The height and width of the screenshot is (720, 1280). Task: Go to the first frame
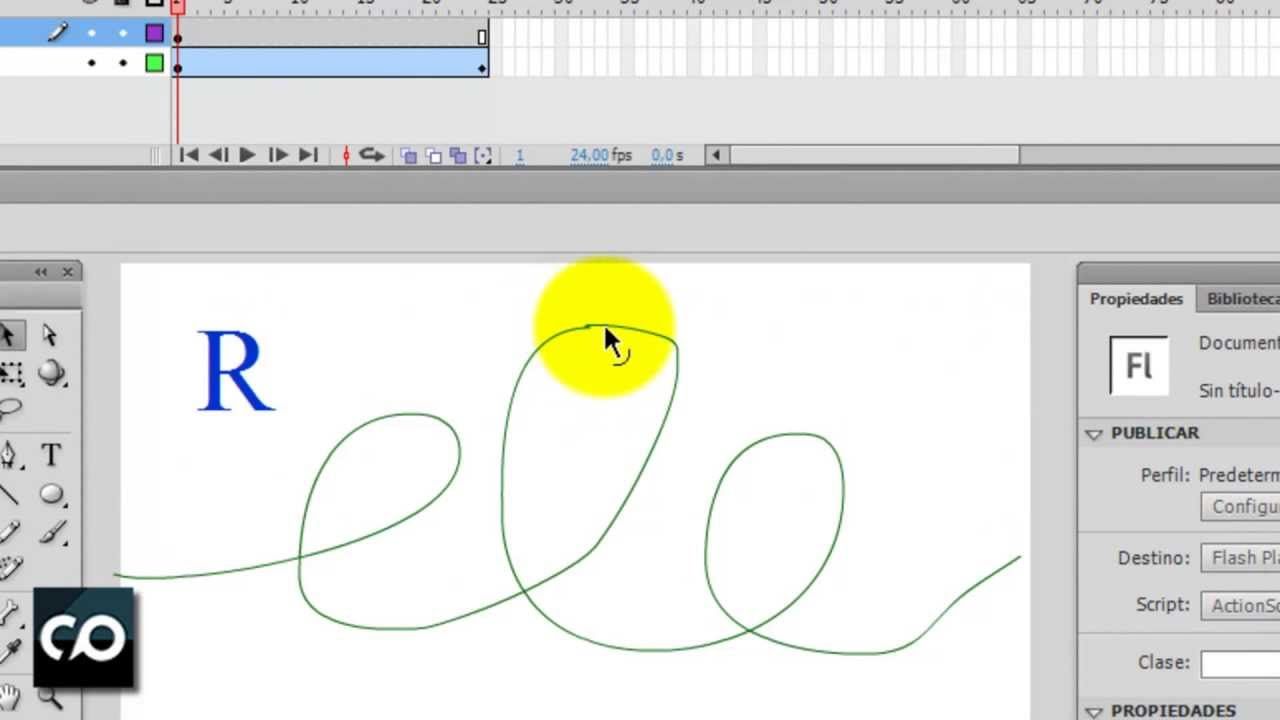pyautogui.click(x=188, y=155)
